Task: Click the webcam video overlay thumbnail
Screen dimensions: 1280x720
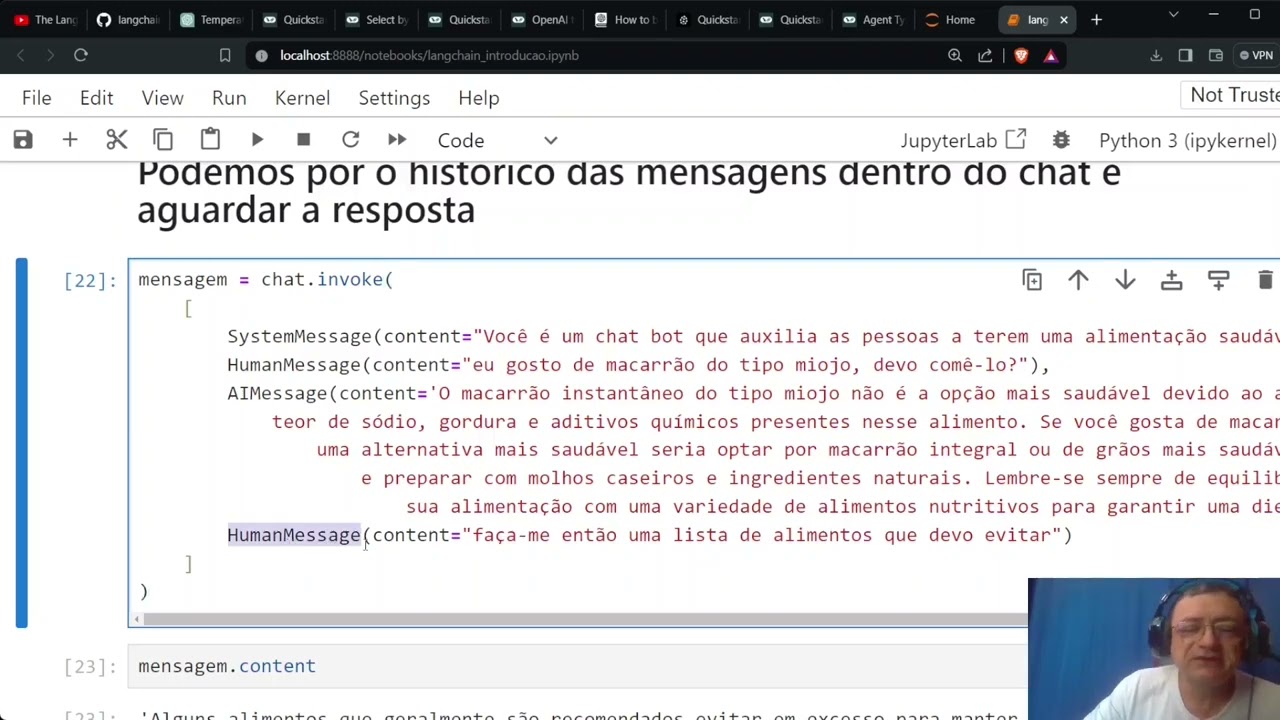Action: (1154, 649)
